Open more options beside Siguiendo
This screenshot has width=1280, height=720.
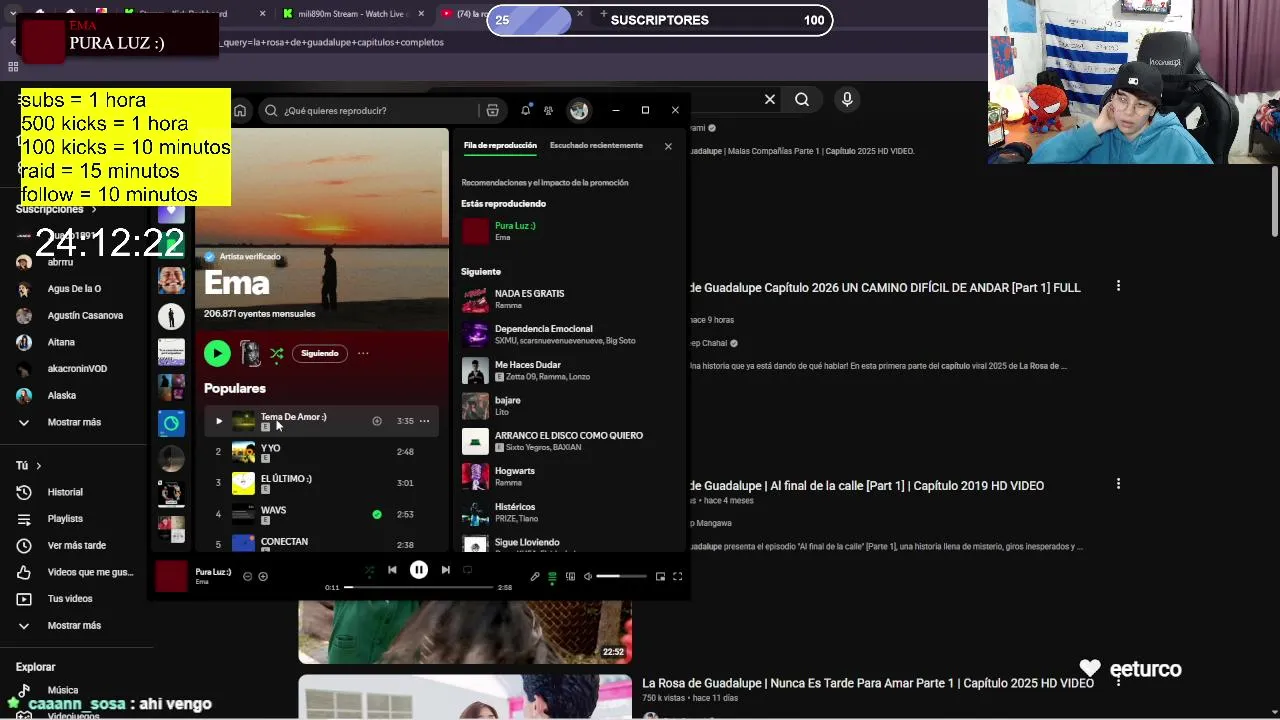tap(363, 353)
